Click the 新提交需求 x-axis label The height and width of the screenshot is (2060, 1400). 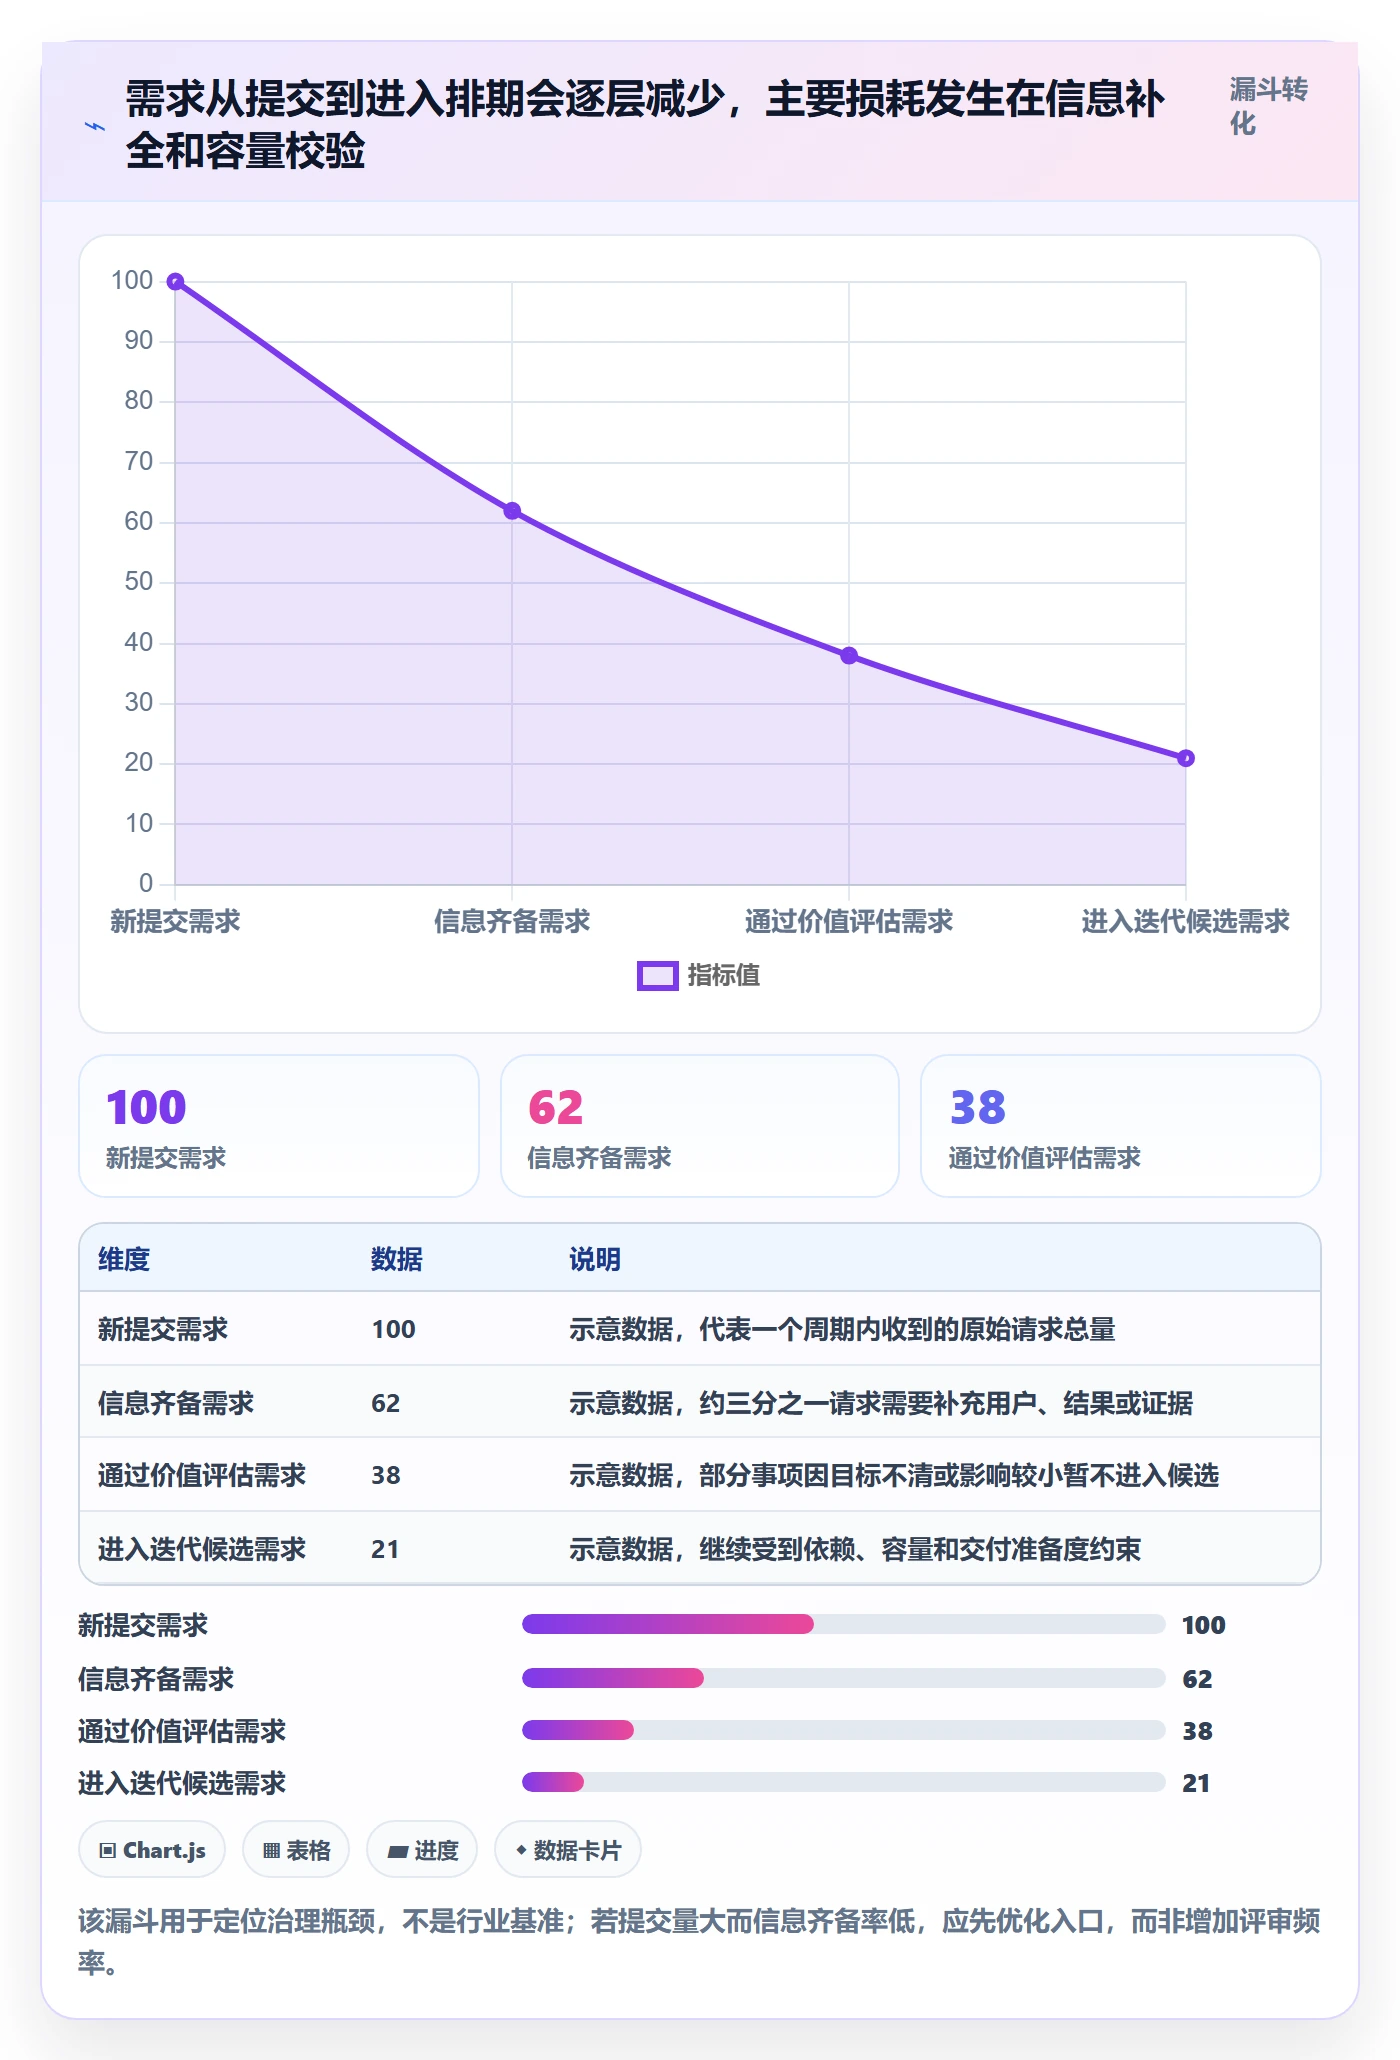tap(175, 921)
